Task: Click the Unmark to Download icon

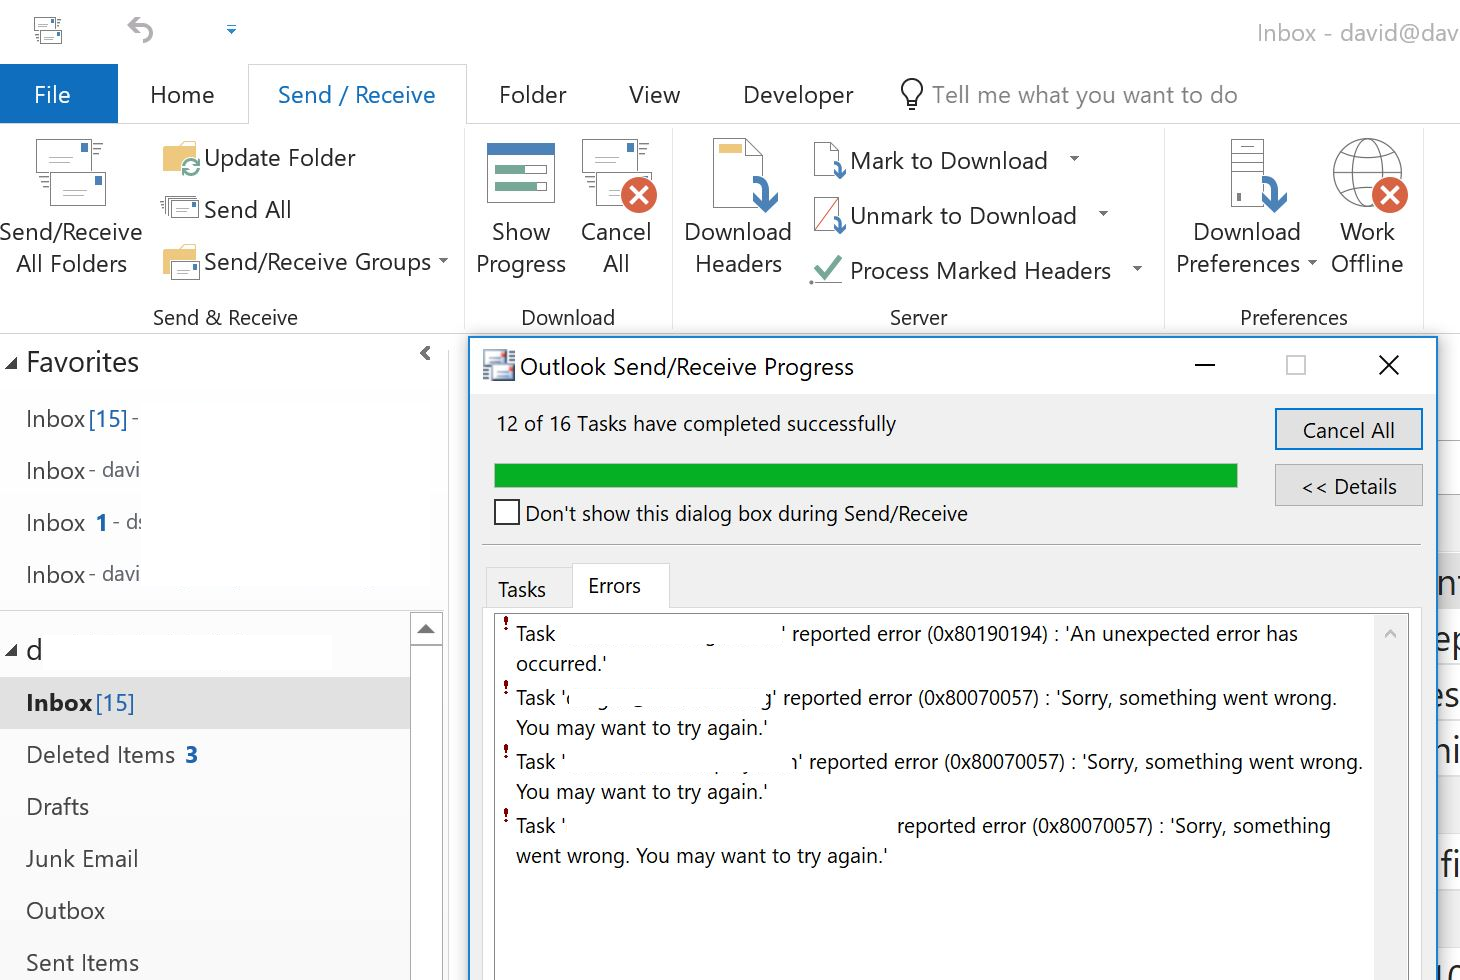Action: 829,215
